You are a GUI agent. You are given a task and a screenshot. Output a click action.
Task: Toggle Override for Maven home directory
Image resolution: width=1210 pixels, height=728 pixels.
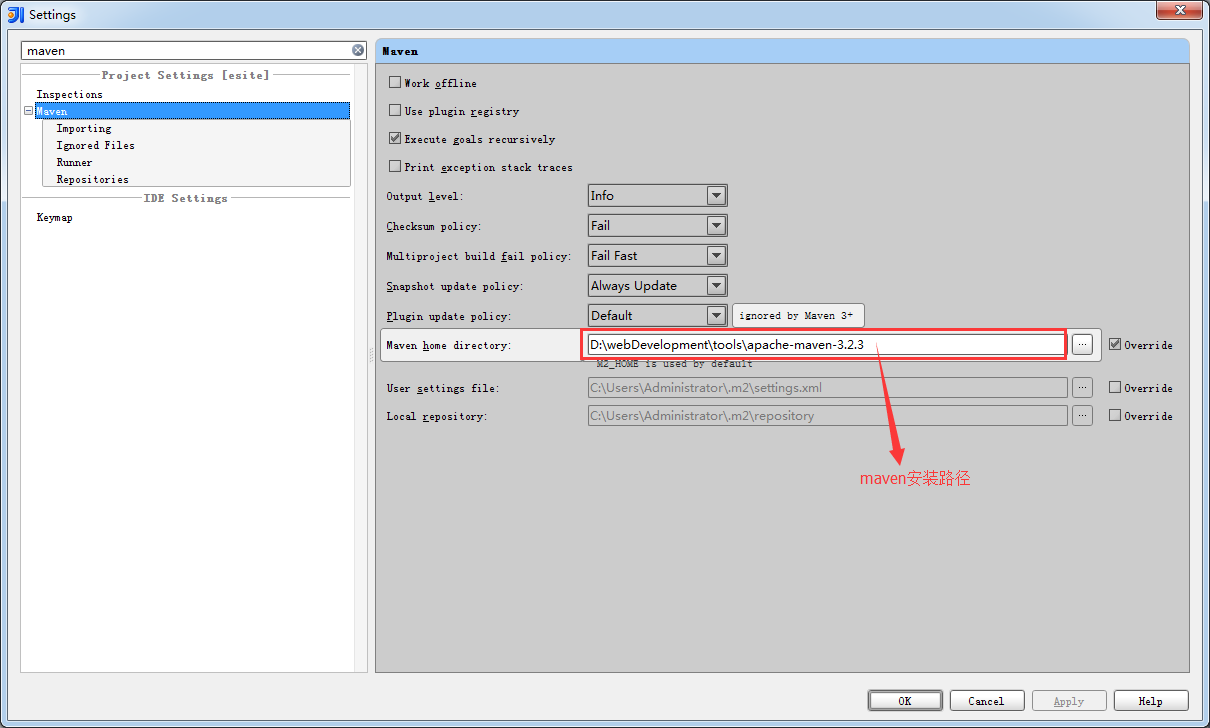[x=1115, y=344]
